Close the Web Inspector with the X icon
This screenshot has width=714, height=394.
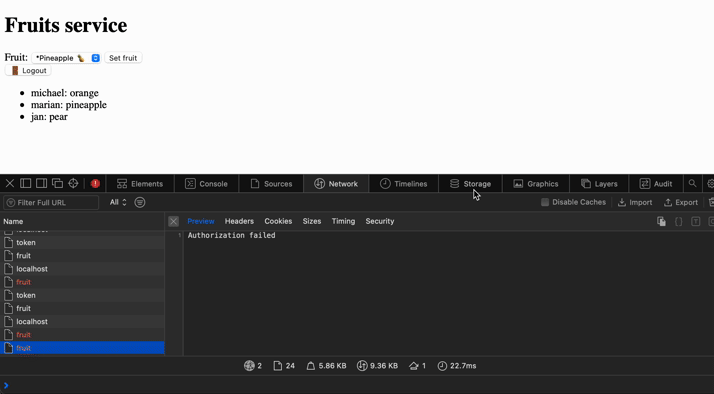coord(10,184)
